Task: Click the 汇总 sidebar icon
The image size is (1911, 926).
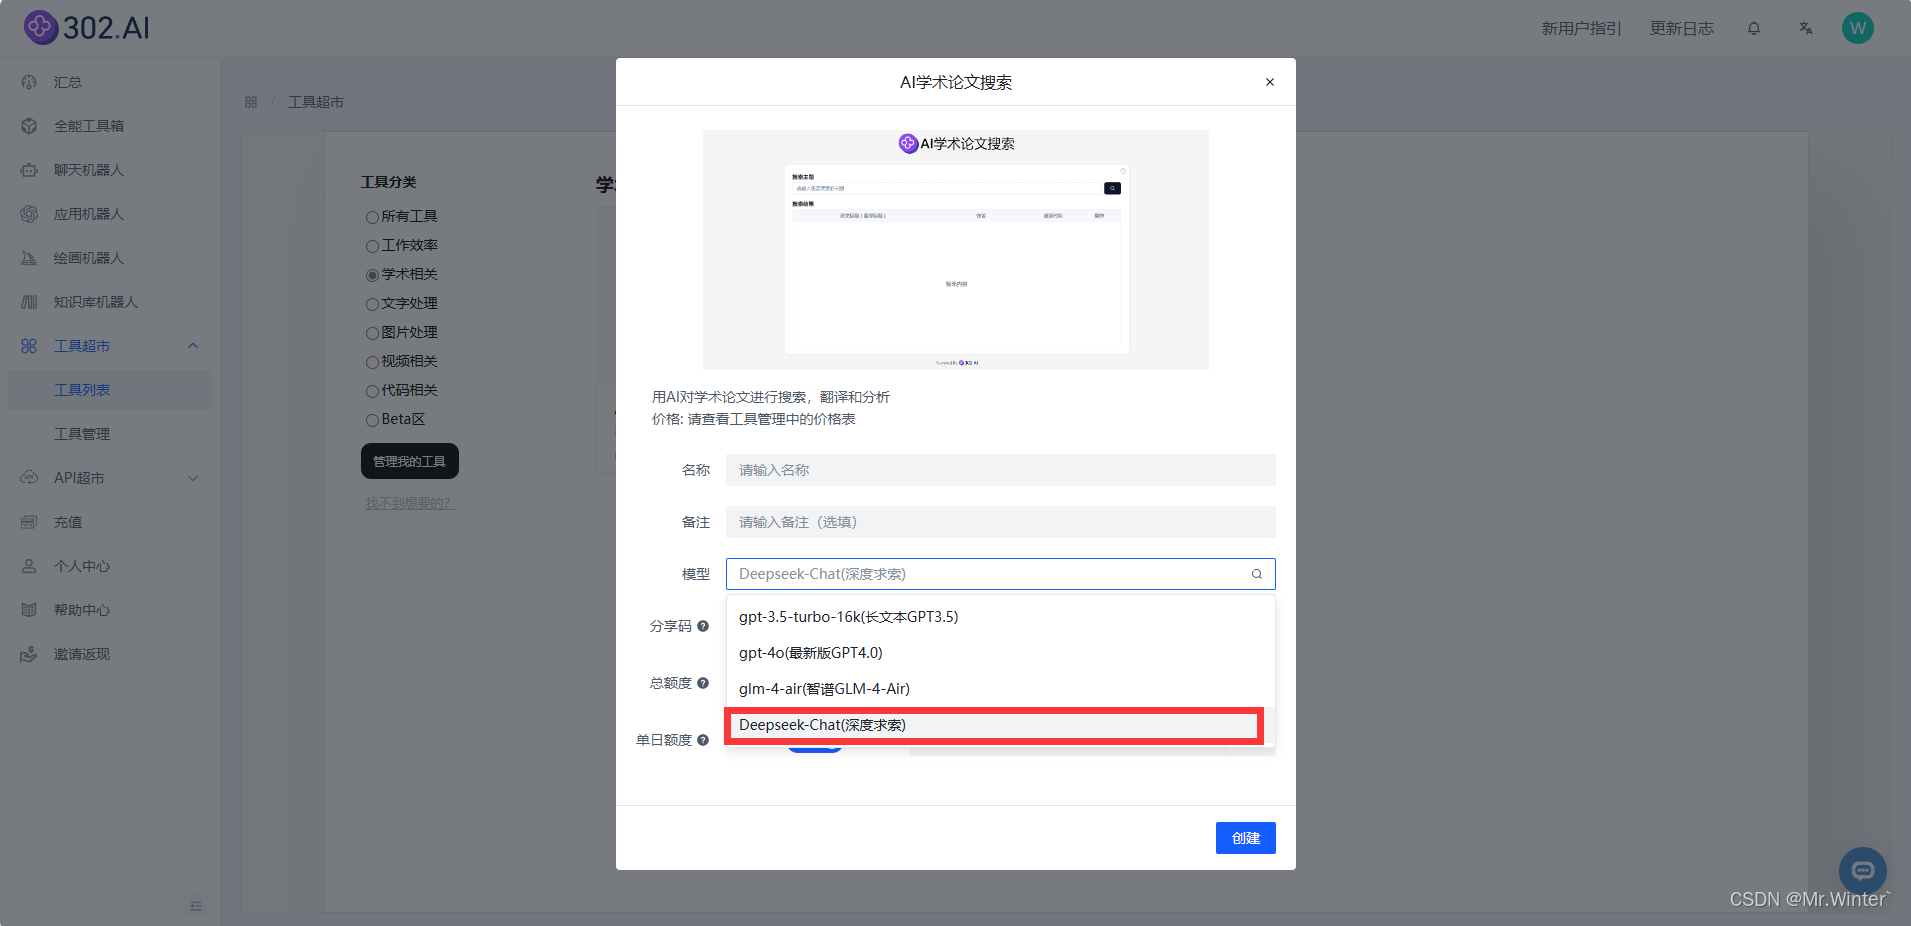Action: [x=29, y=82]
